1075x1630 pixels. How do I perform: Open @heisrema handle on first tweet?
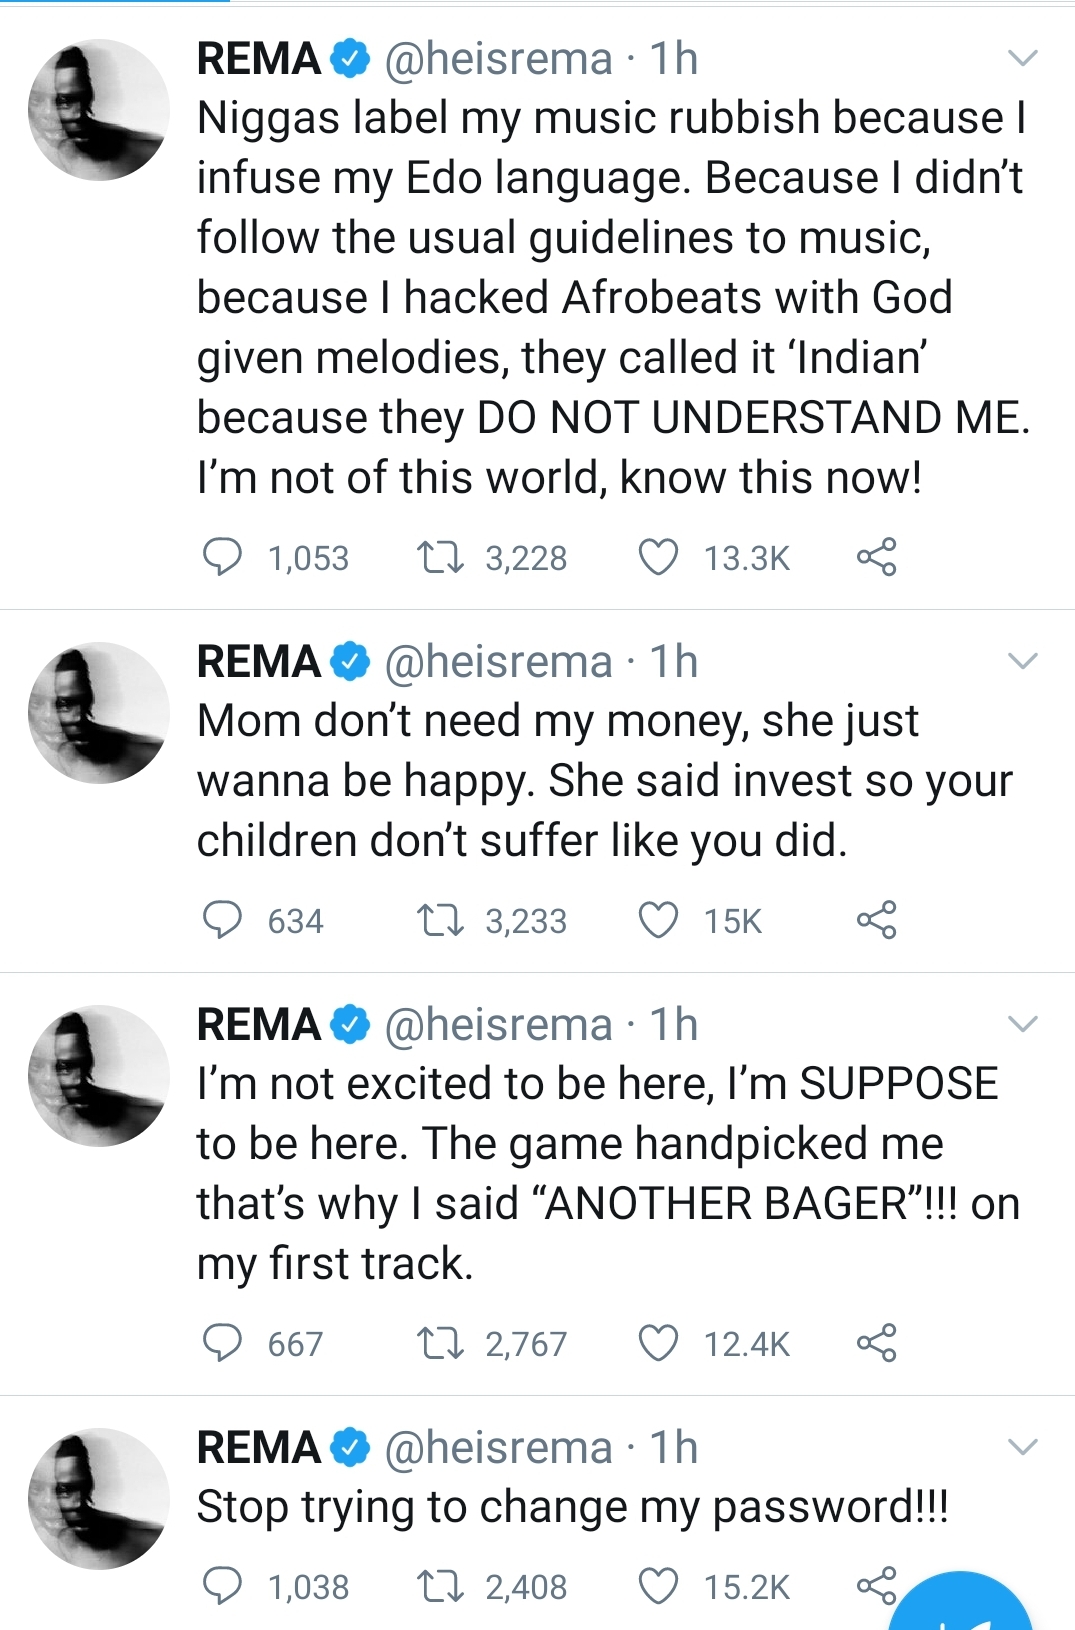[x=498, y=59]
